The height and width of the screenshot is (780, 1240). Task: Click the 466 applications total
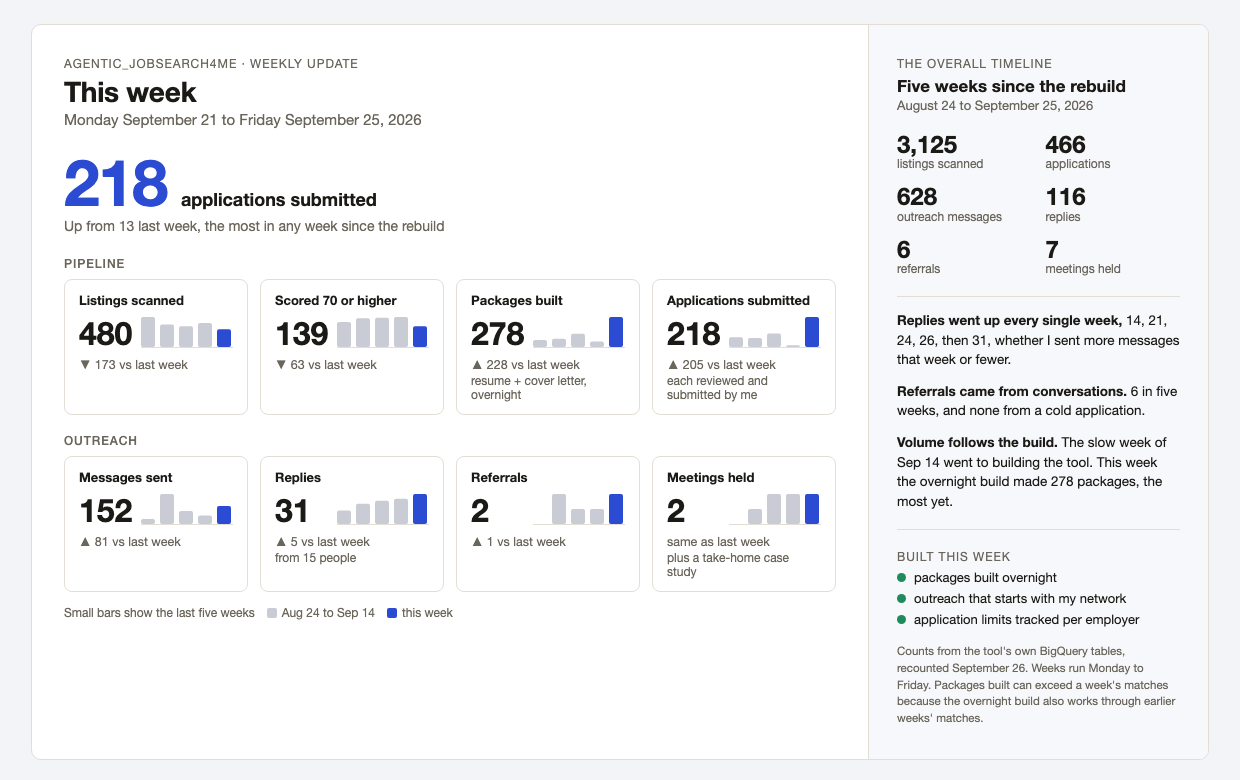click(1066, 145)
